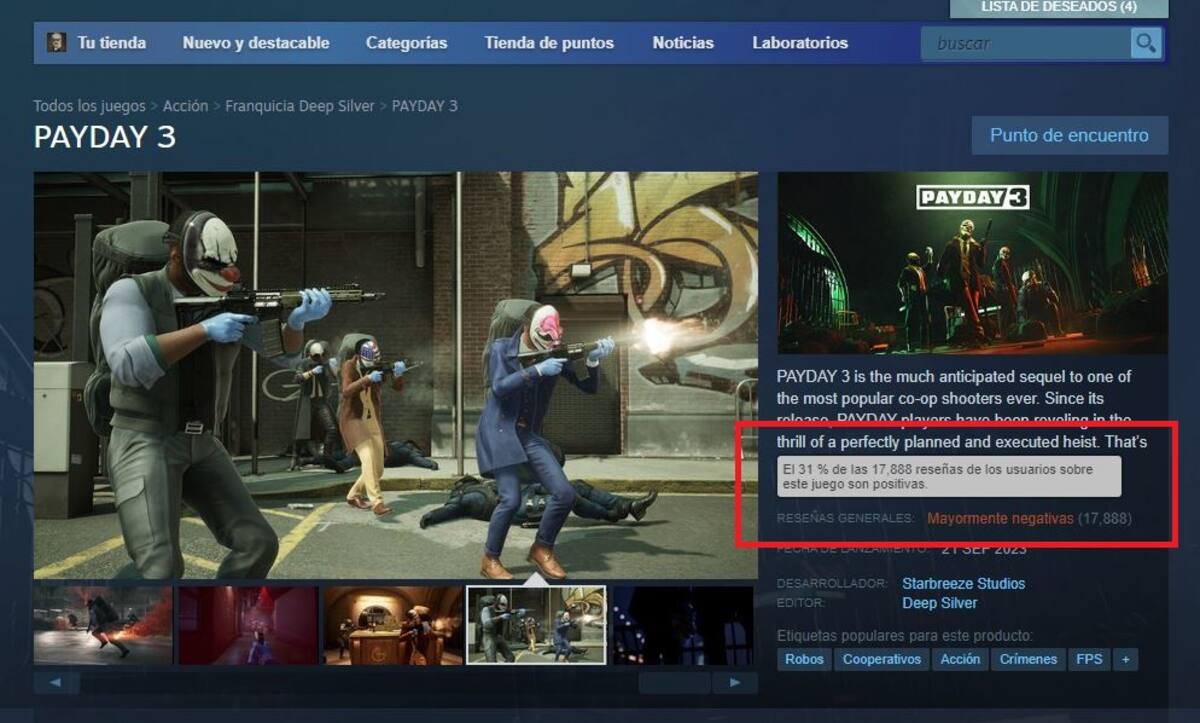Image resolution: width=1200 pixels, height=723 pixels.
Task: Open the Noticias section
Action: point(683,43)
